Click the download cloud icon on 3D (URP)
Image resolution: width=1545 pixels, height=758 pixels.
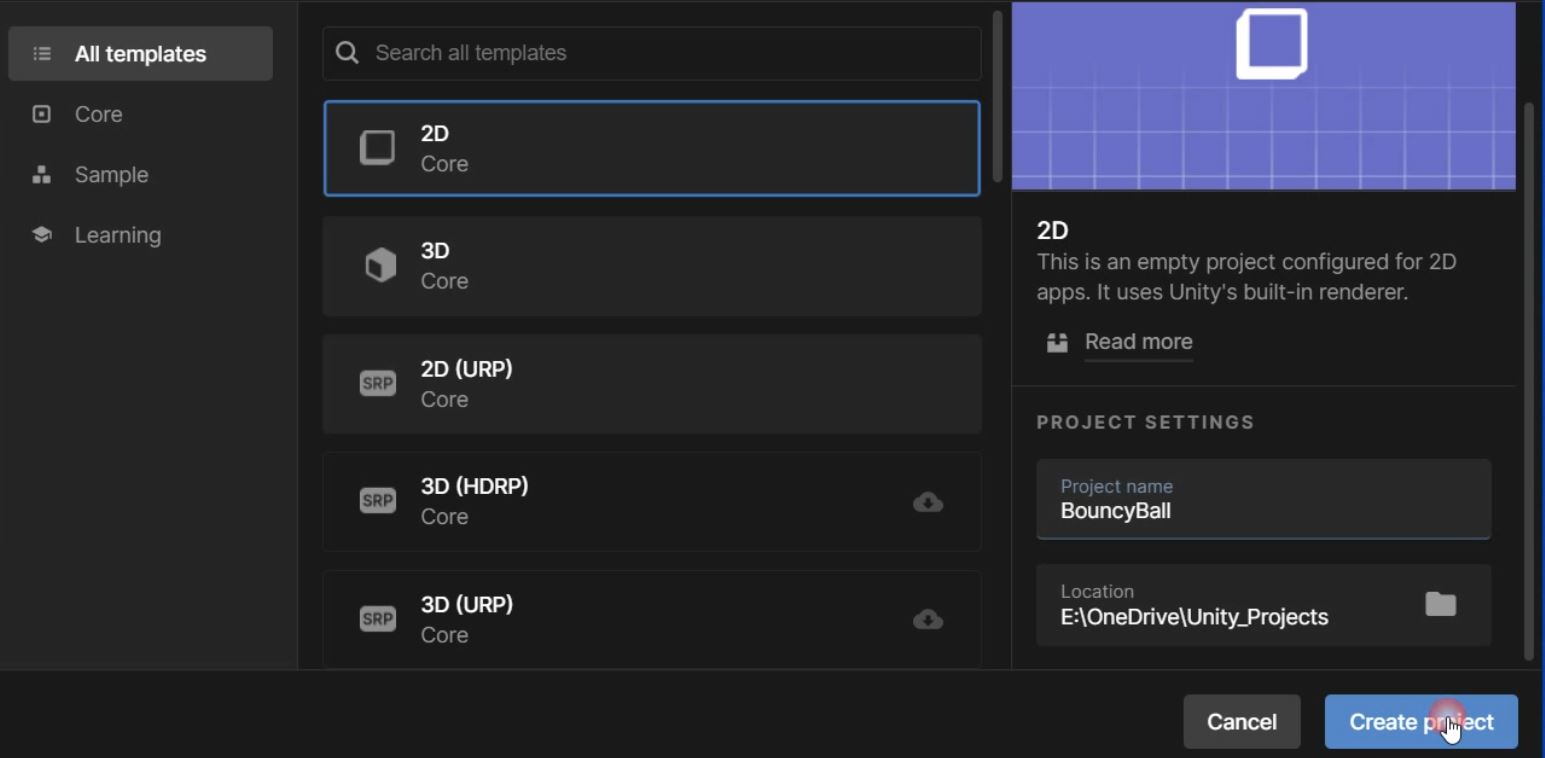[x=927, y=621]
